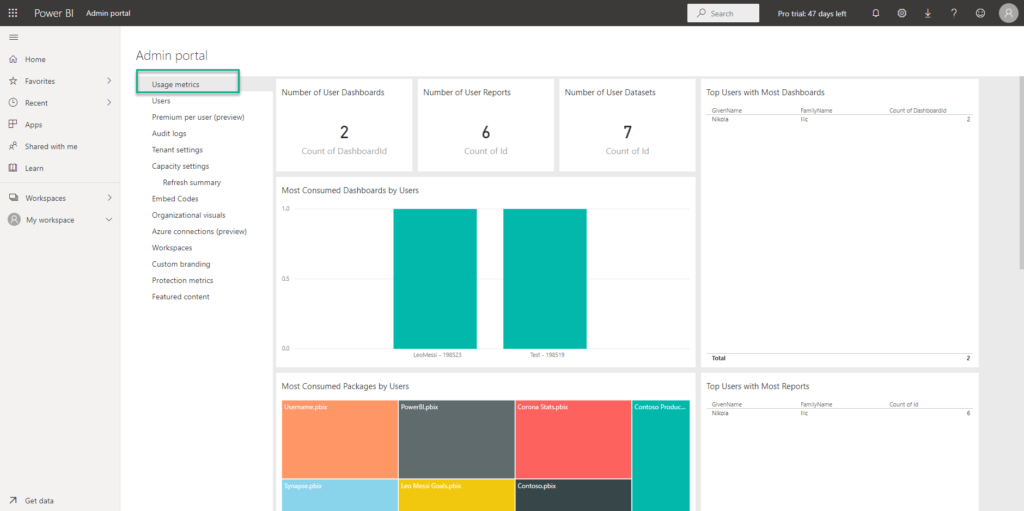
Task: Select the Leo Messi Goals.pbix tile
Action: coord(456,495)
